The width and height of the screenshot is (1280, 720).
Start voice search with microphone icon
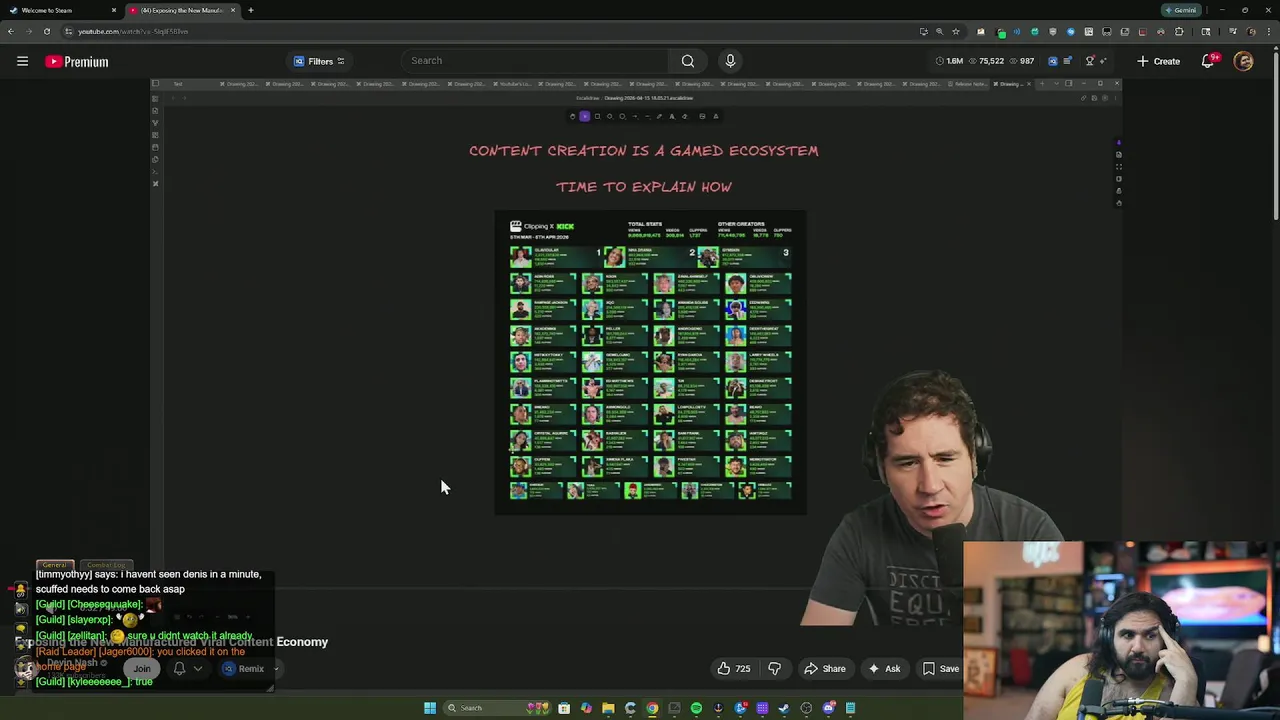point(730,61)
